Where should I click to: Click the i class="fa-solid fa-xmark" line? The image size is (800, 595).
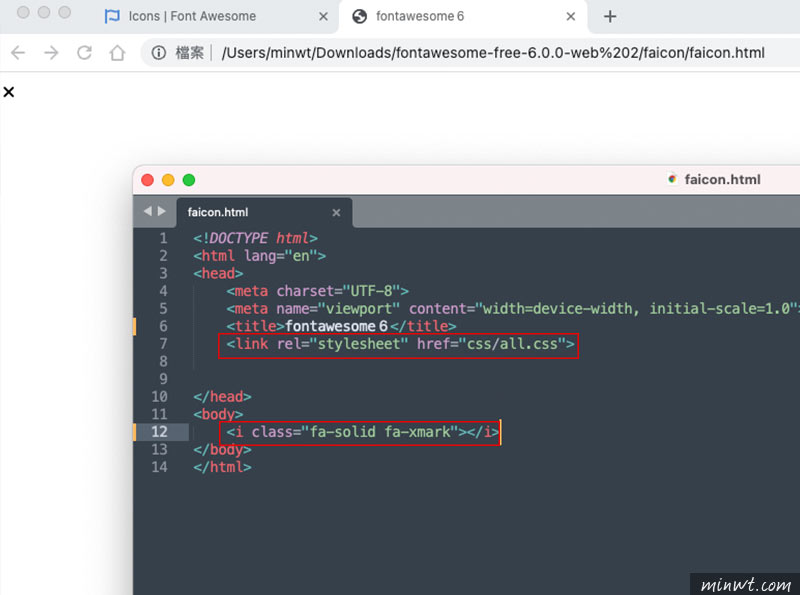tap(362, 432)
